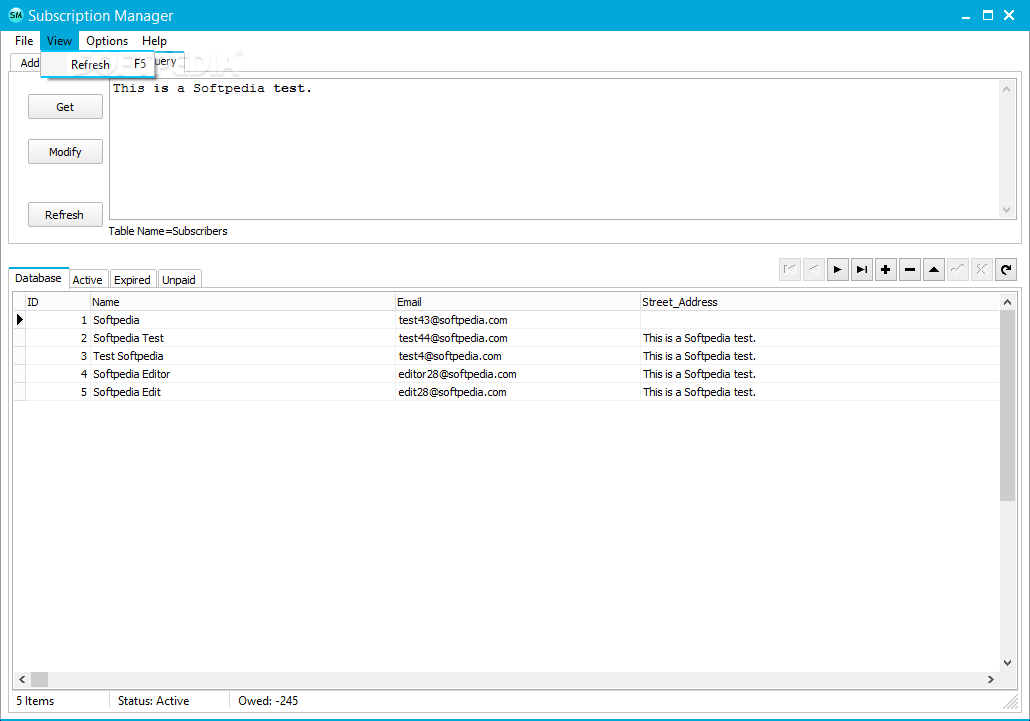The width and height of the screenshot is (1030, 721).
Task: Go to next record in navigator
Action: (x=838, y=269)
